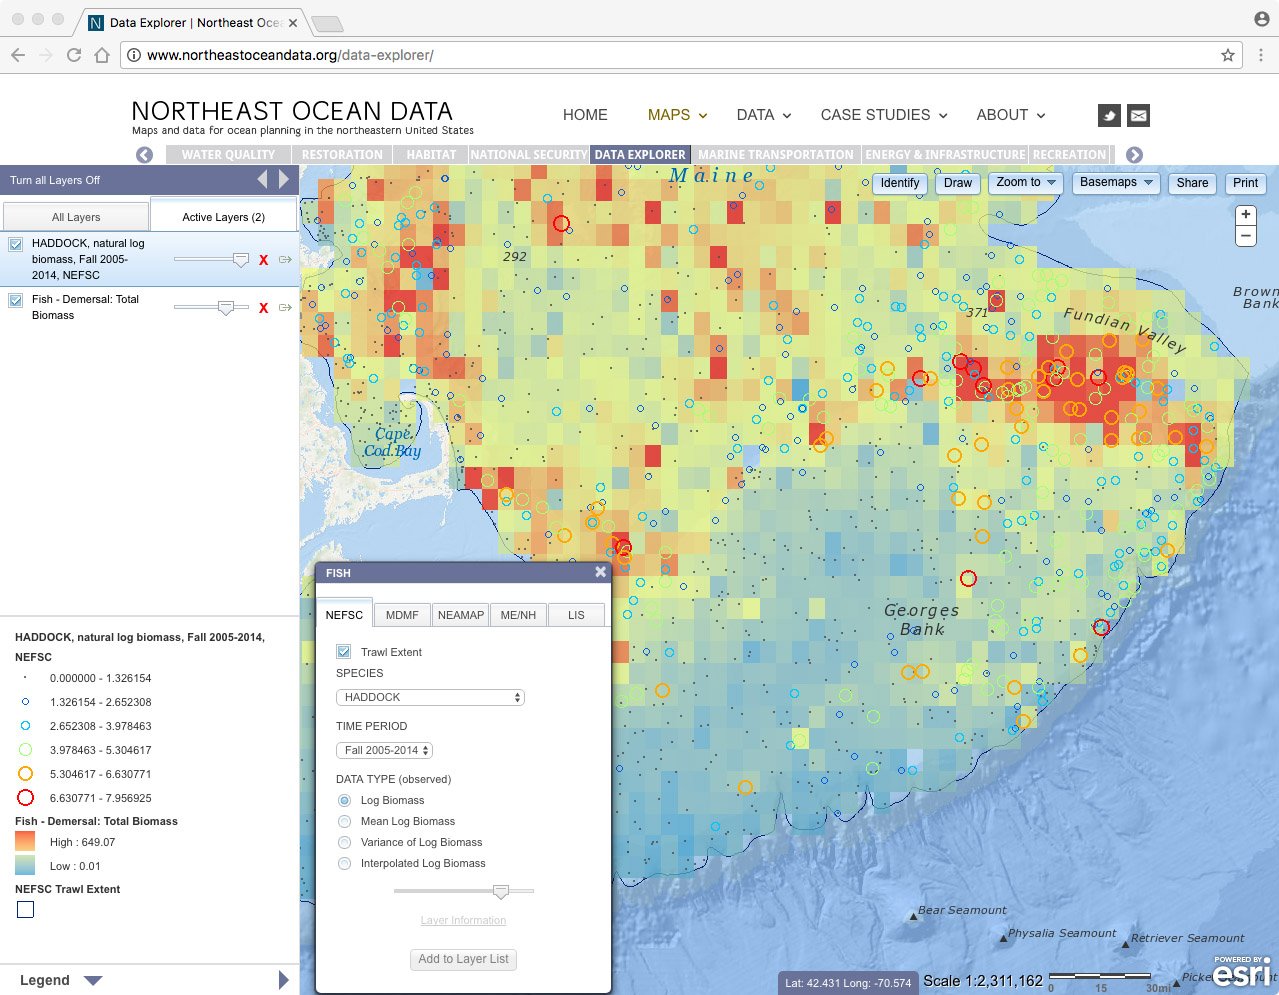Select the ME/NH tab in the FISH window
Viewport: 1279px width, 995px height.
[518, 615]
